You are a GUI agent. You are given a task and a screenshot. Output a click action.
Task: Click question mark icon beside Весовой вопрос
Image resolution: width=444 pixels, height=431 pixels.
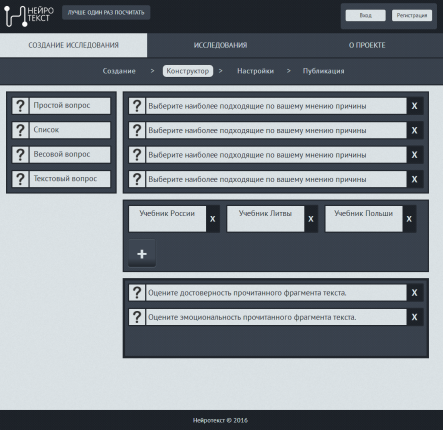pos(20,155)
